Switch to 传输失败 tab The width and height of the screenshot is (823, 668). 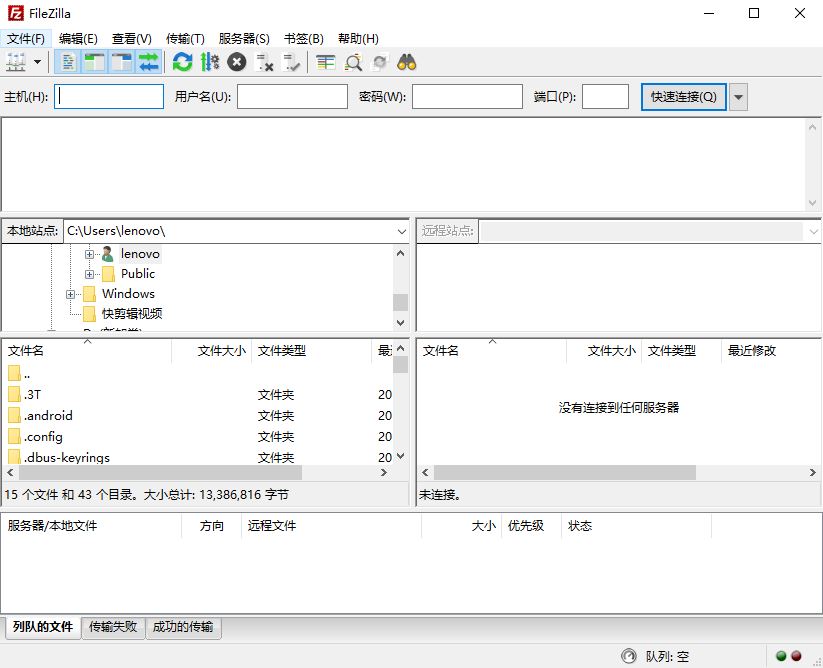(x=113, y=627)
